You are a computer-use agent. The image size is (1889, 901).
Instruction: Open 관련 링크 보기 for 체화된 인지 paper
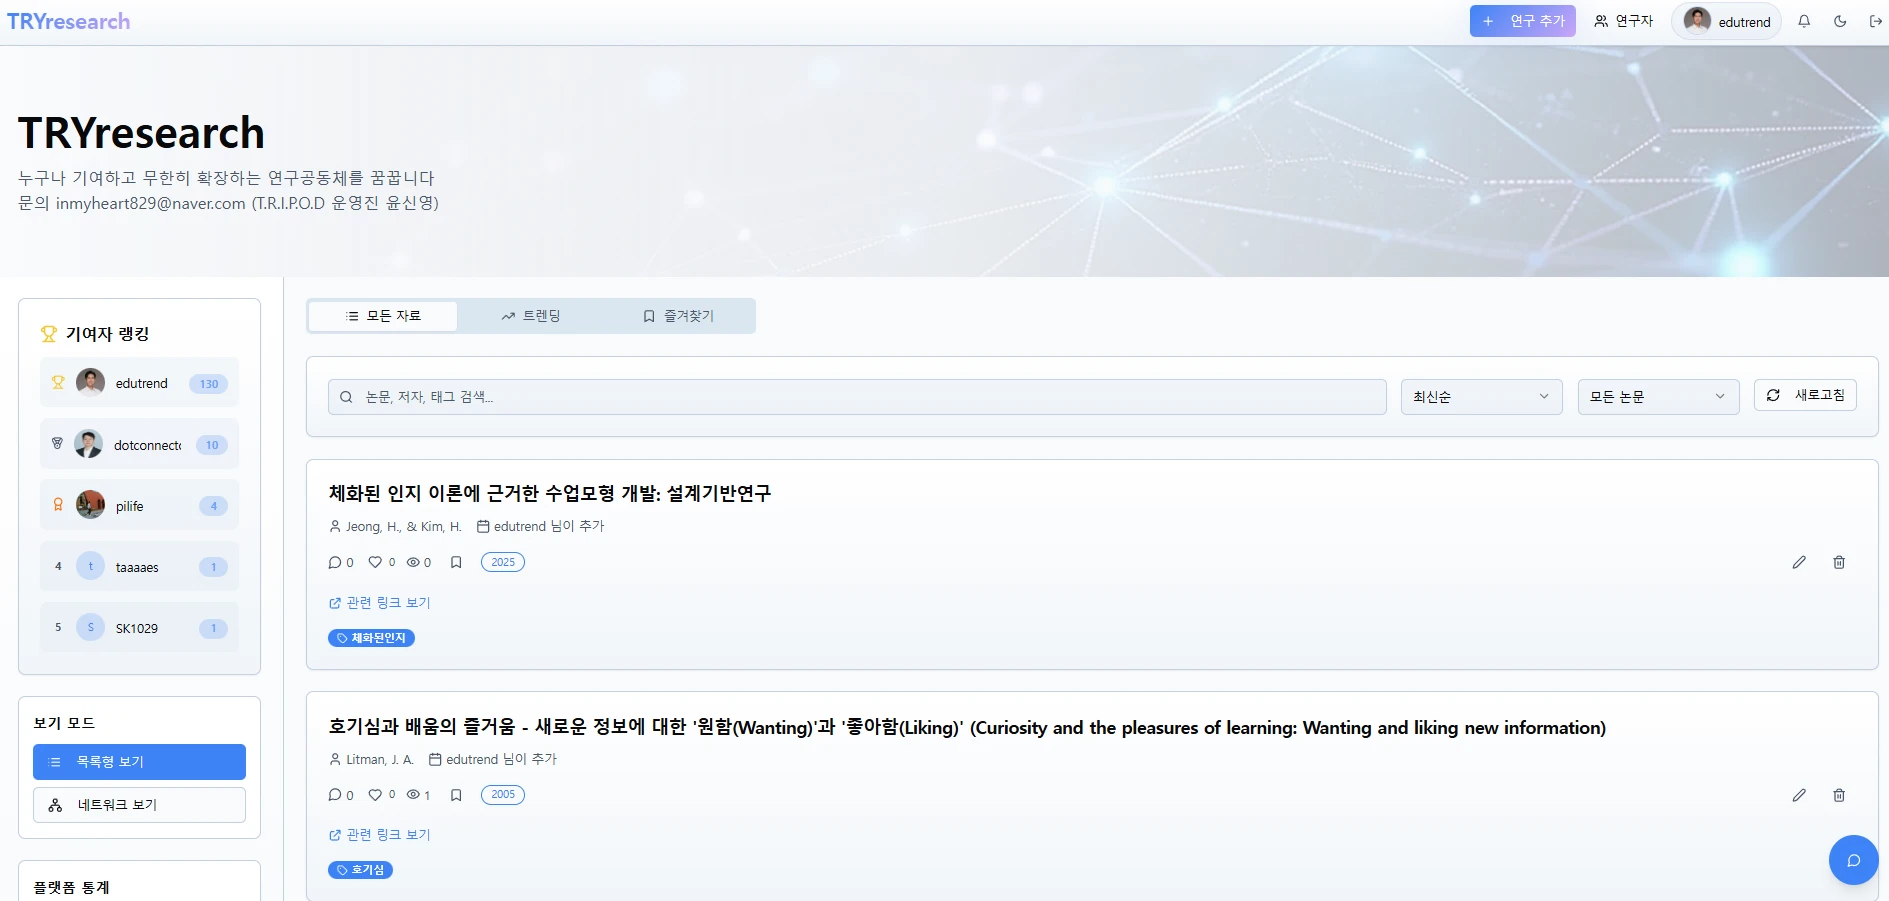click(380, 603)
